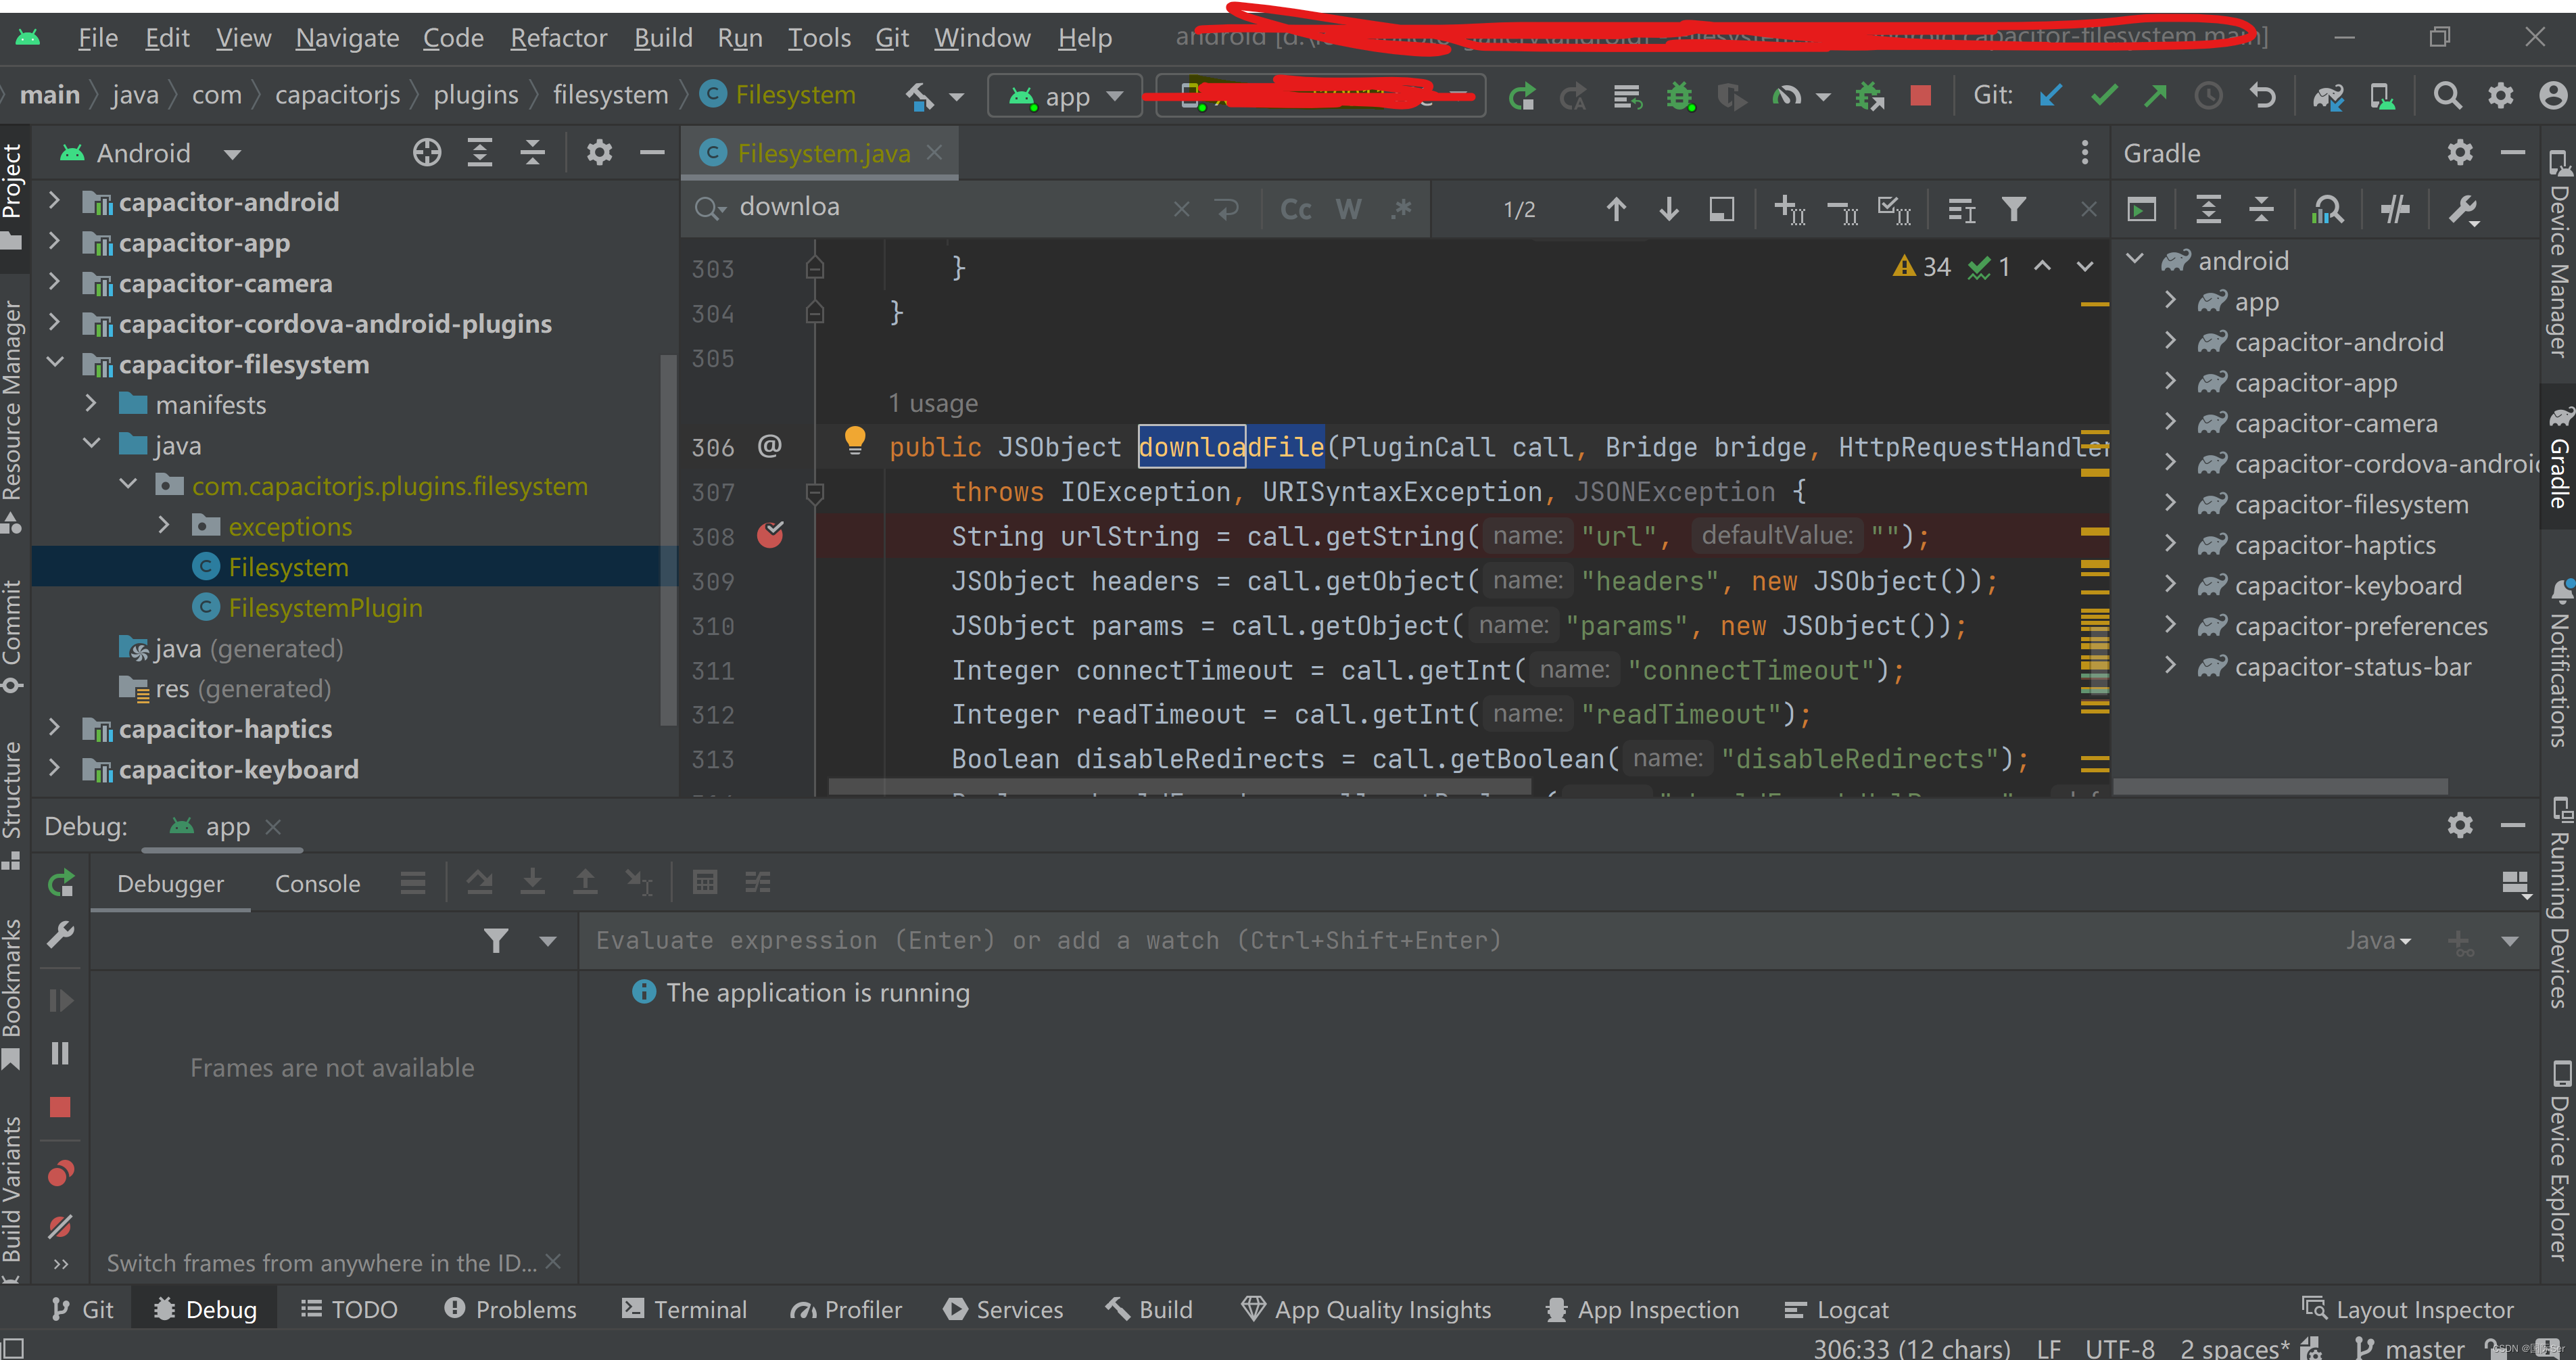This screenshot has height=1360, width=2576.
Task: Click the Search Everywhere magnifier icon
Action: [2447, 95]
